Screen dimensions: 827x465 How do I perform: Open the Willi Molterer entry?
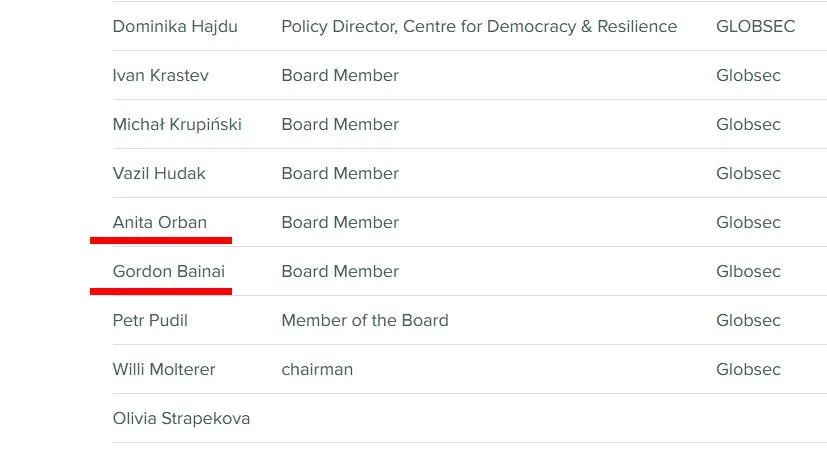click(164, 370)
